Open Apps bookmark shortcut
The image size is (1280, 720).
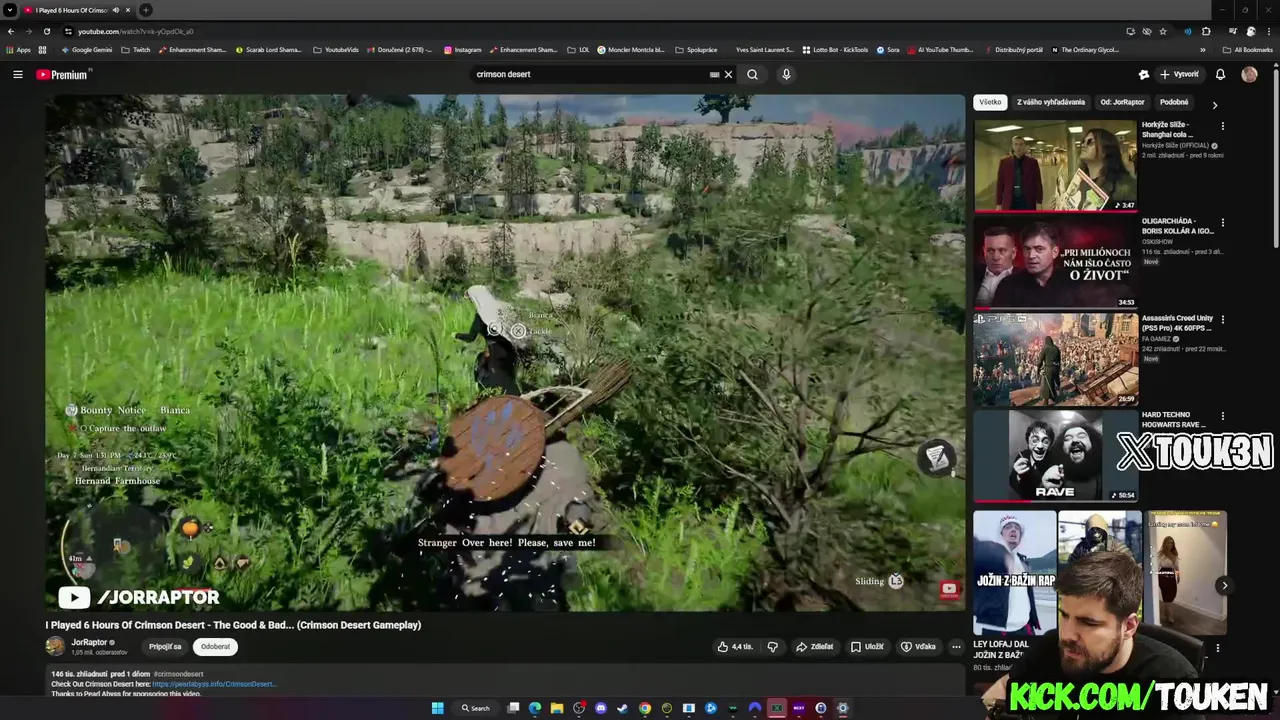click(x=19, y=49)
